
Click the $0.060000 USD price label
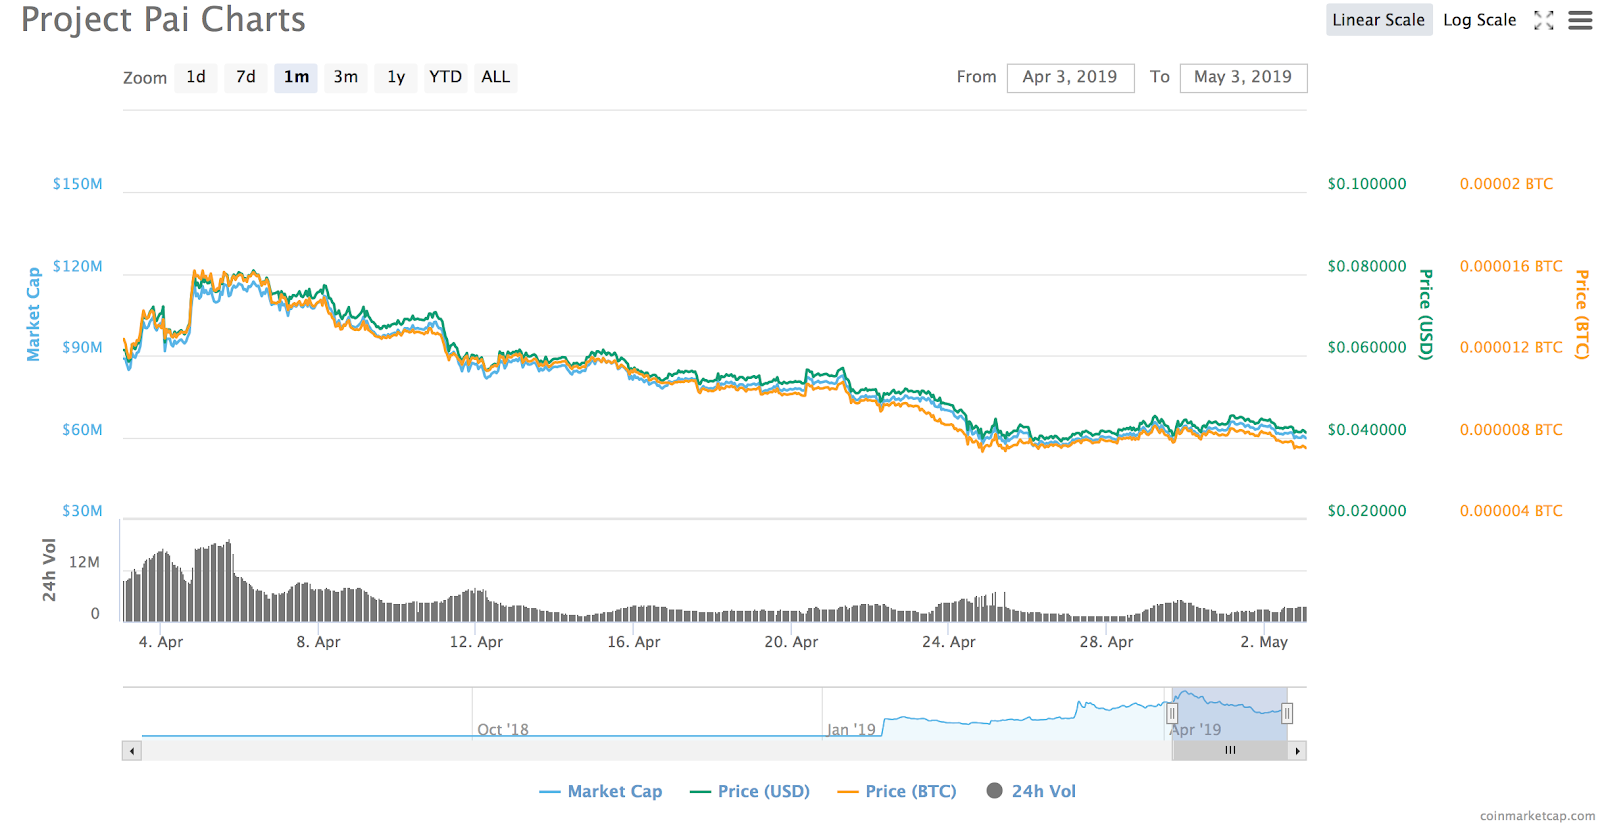pos(1367,348)
